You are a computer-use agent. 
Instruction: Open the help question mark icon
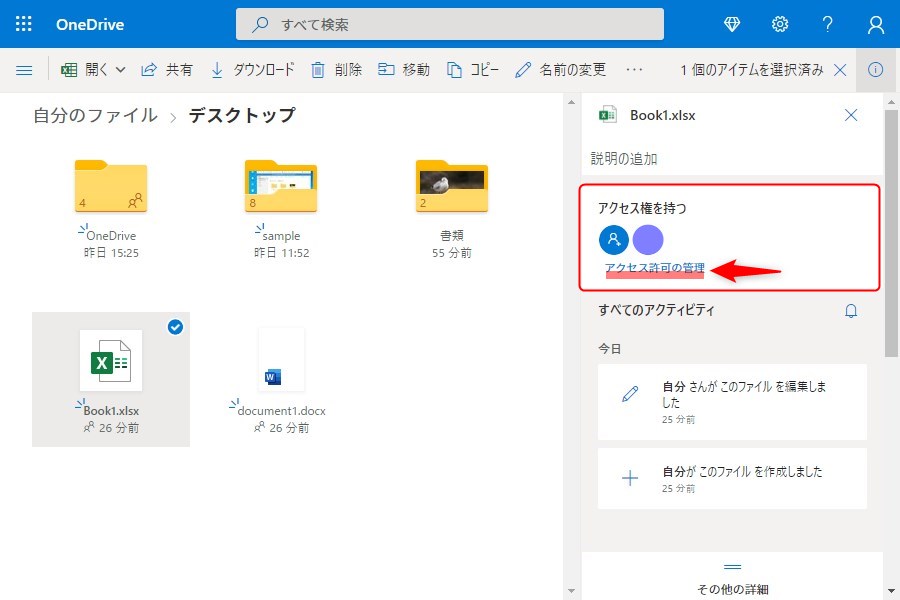point(828,24)
